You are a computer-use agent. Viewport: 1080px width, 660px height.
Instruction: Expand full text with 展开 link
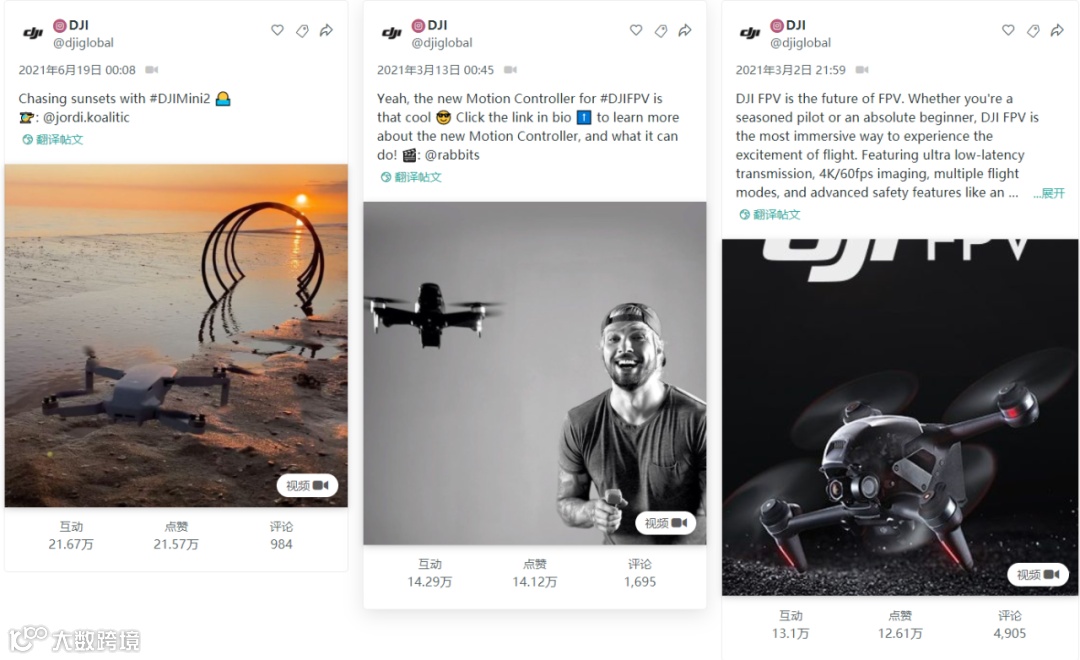(x=1049, y=193)
